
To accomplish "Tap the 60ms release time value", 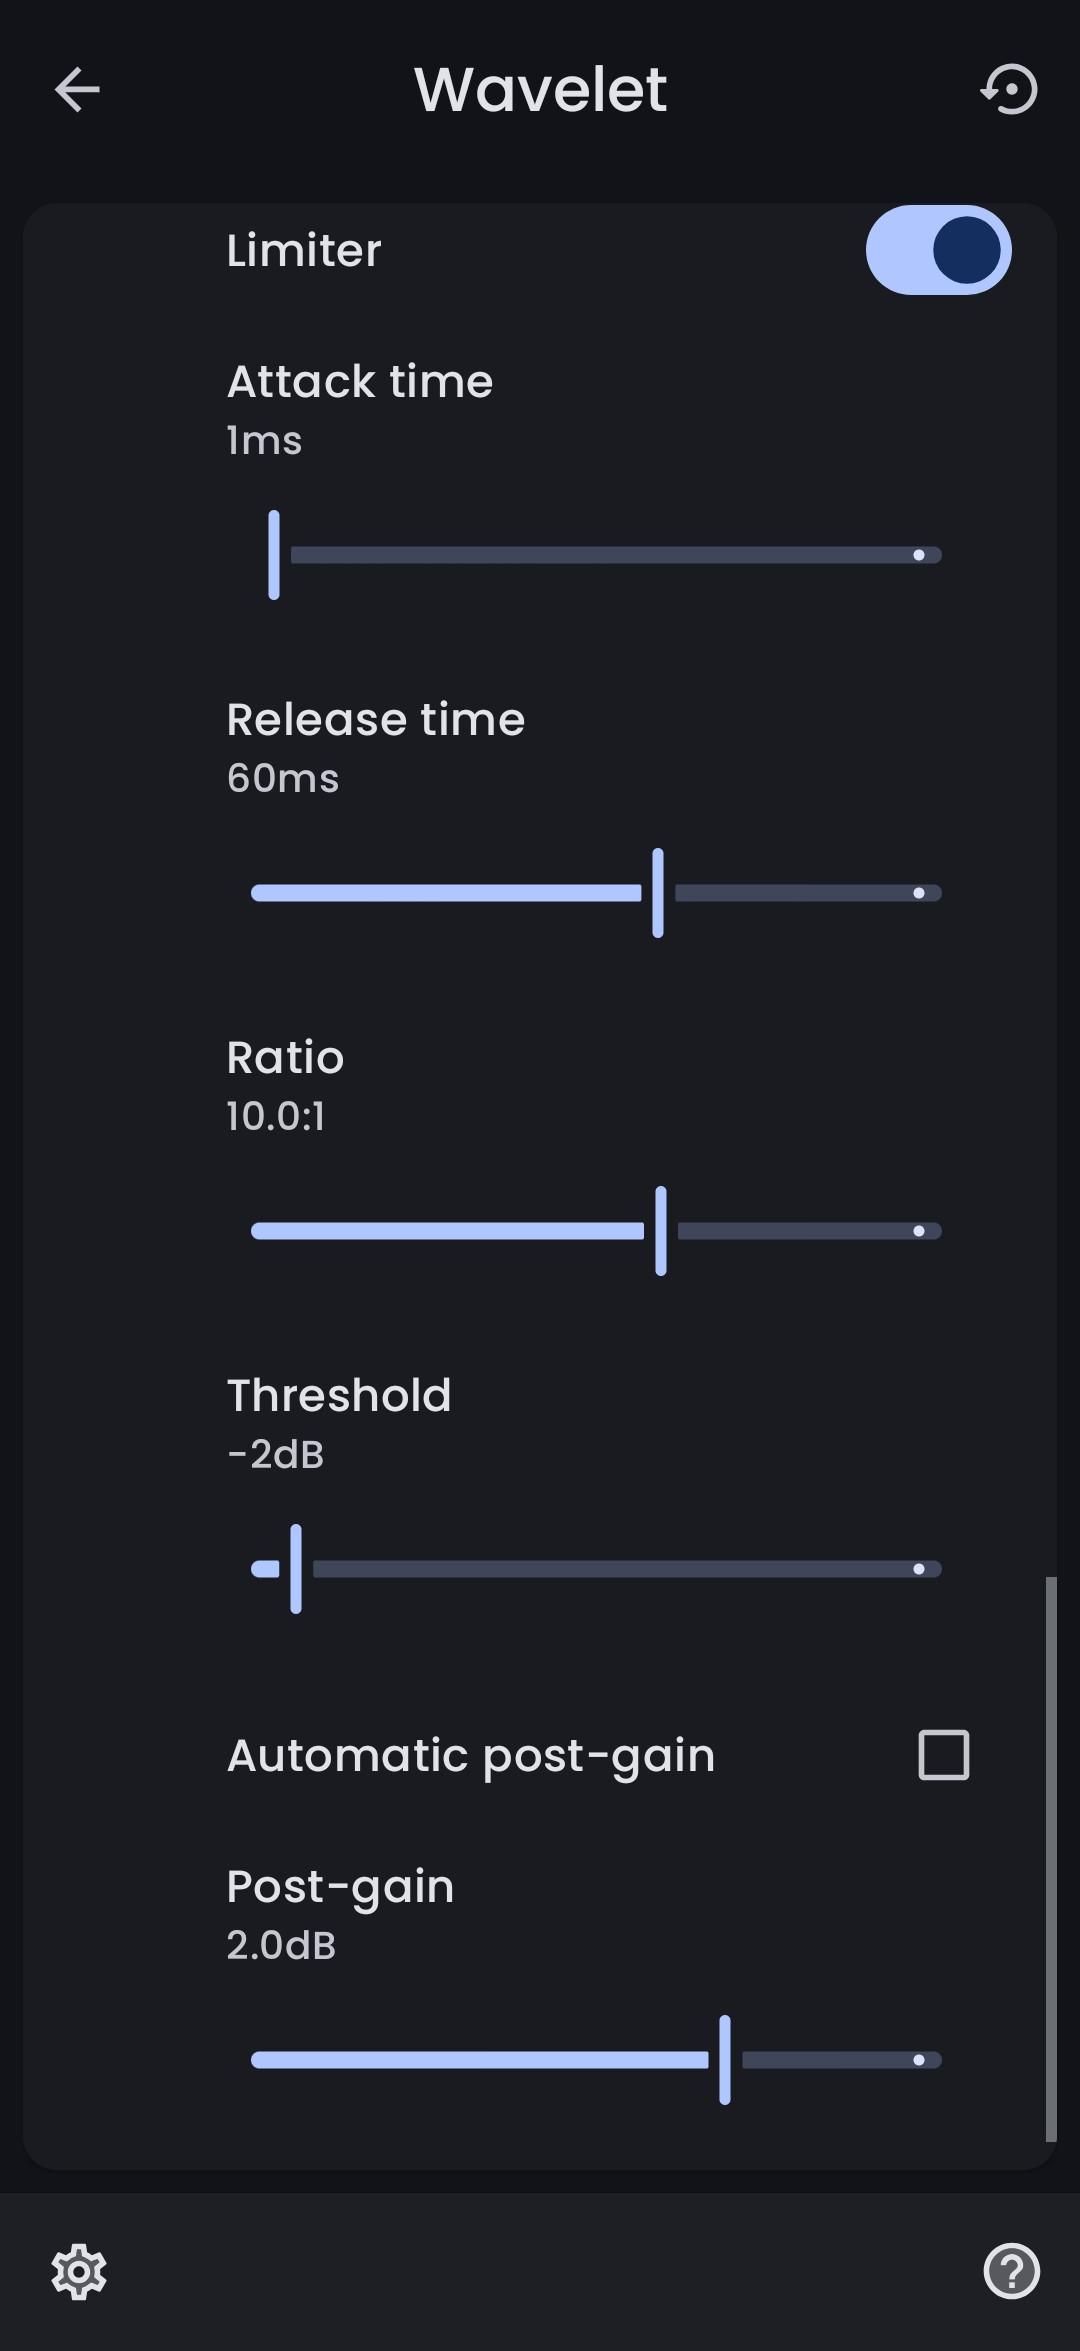I will [283, 778].
